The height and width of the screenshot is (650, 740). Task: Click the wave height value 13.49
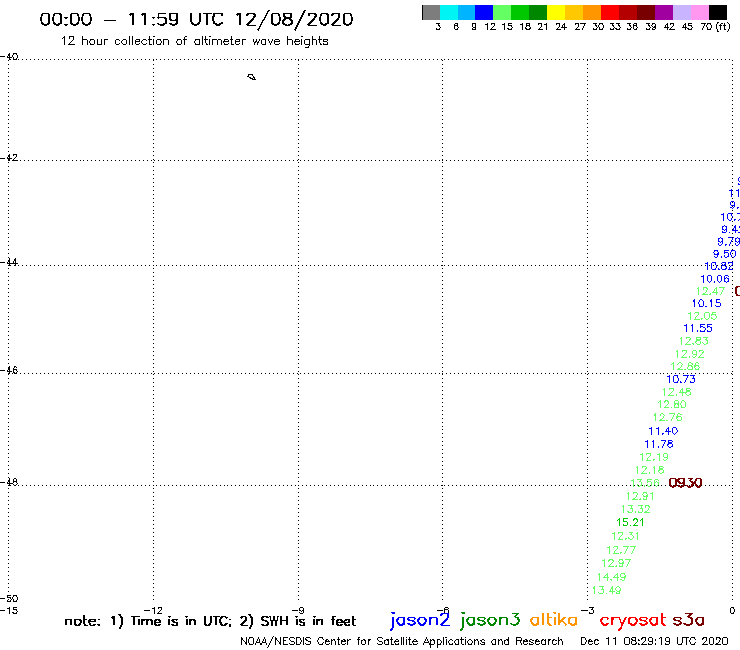[606, 590]
